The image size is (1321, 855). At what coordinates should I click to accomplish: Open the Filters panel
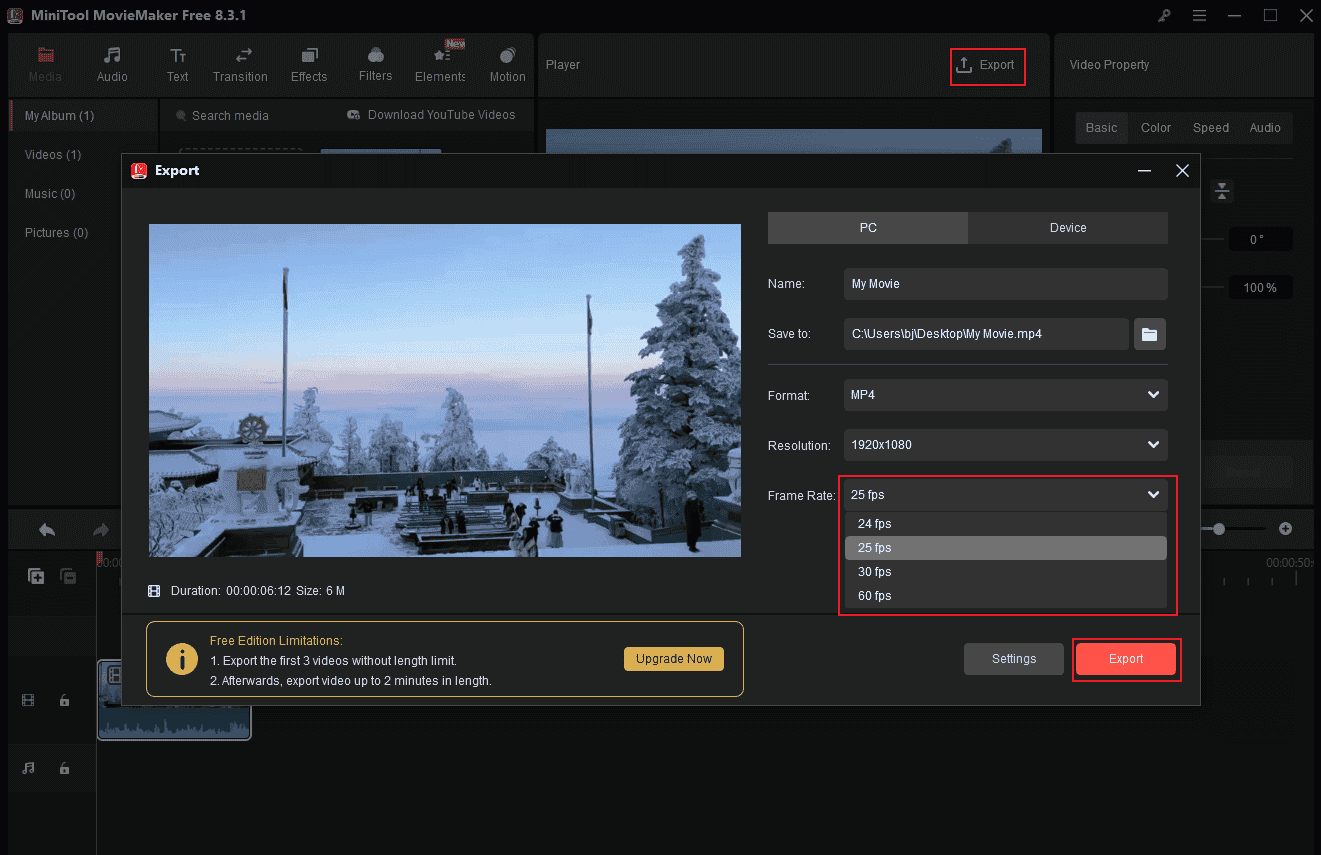pyautogui.click(x=374, y=63)
